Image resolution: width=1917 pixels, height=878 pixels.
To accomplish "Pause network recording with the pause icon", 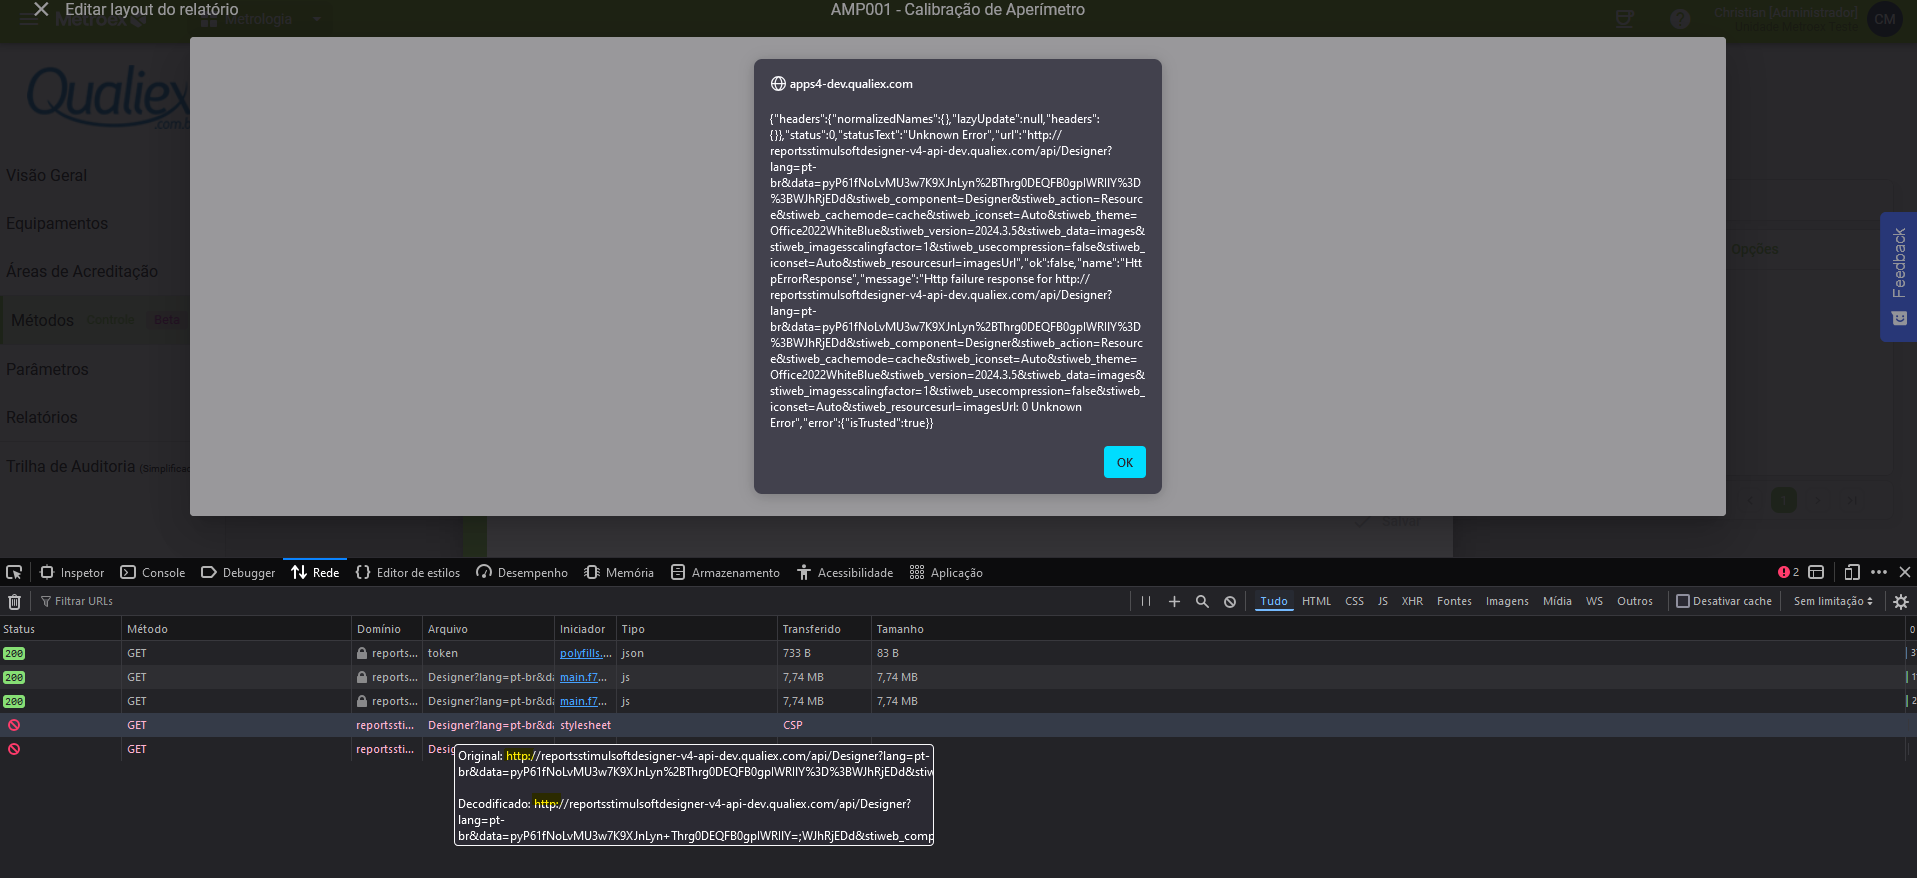I will pos(1146,601).
